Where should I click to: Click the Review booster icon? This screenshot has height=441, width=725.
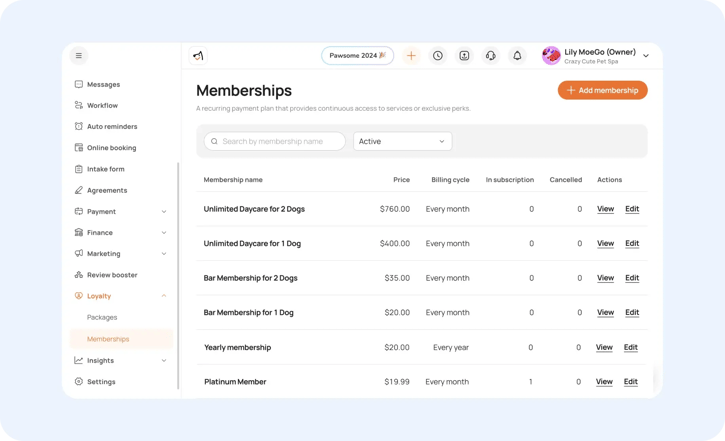pyautogui.click(x=79, y=275)
